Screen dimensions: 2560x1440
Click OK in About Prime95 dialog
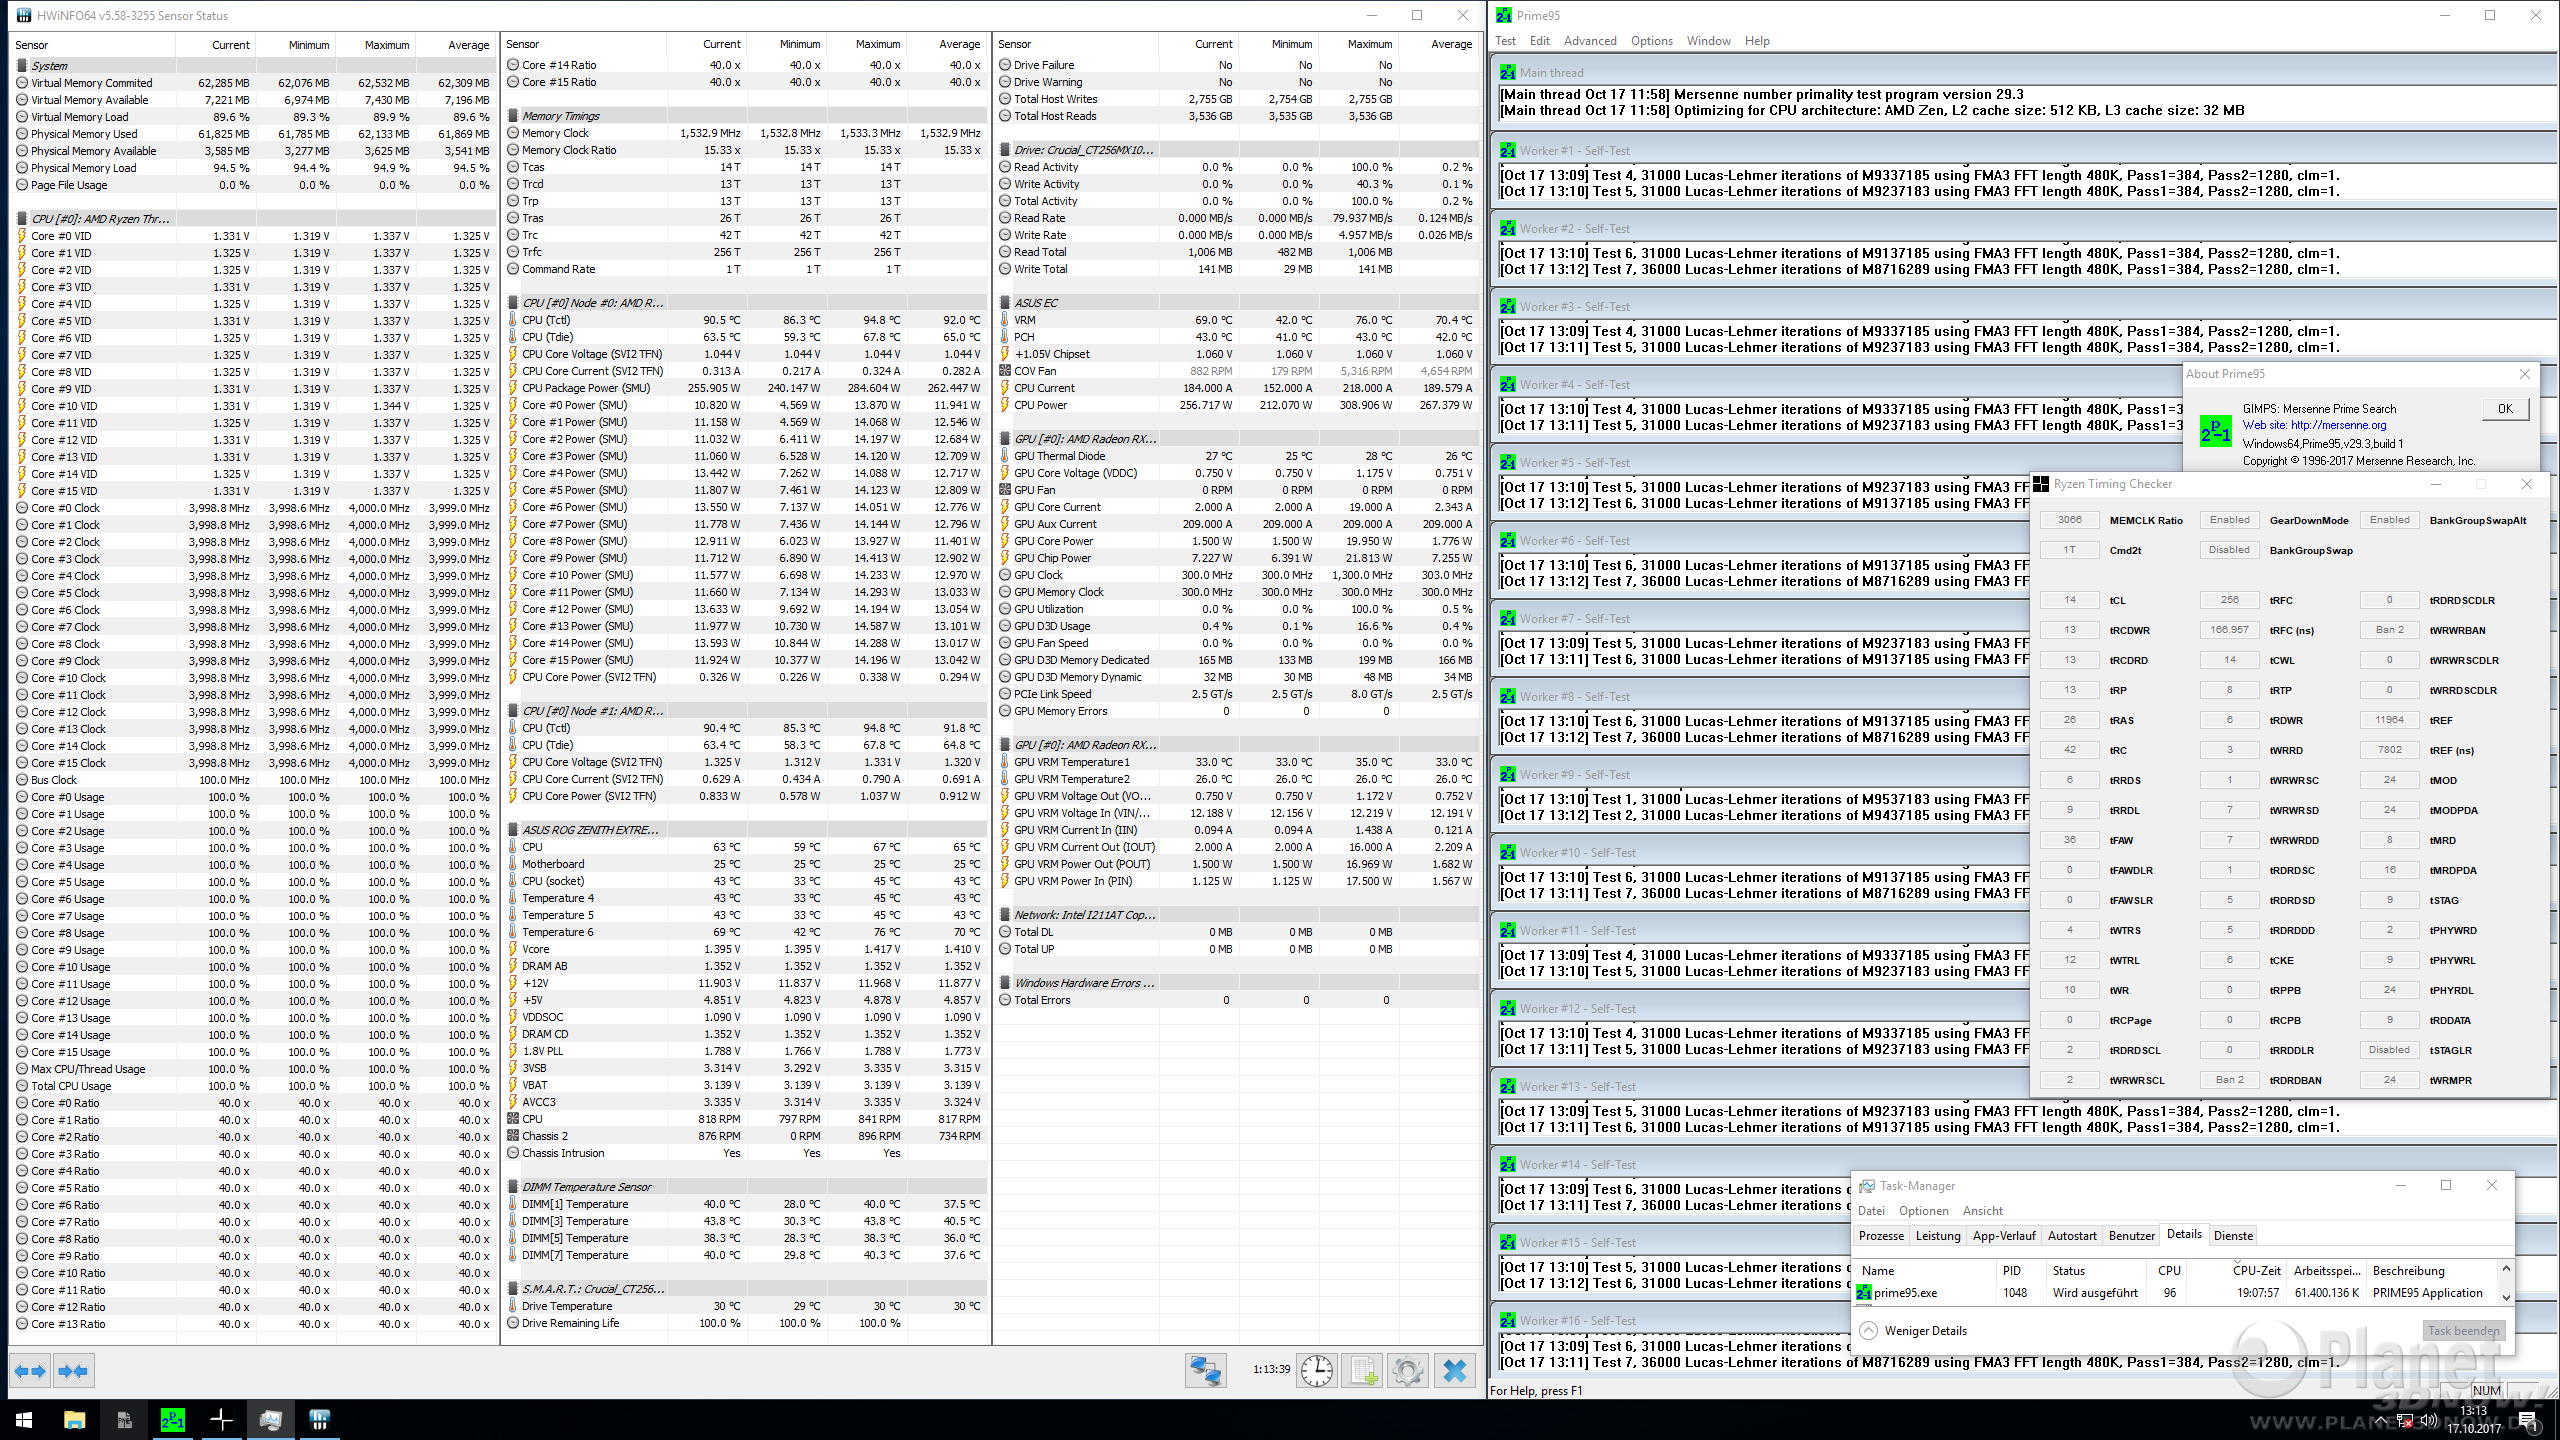[2505, 409]
